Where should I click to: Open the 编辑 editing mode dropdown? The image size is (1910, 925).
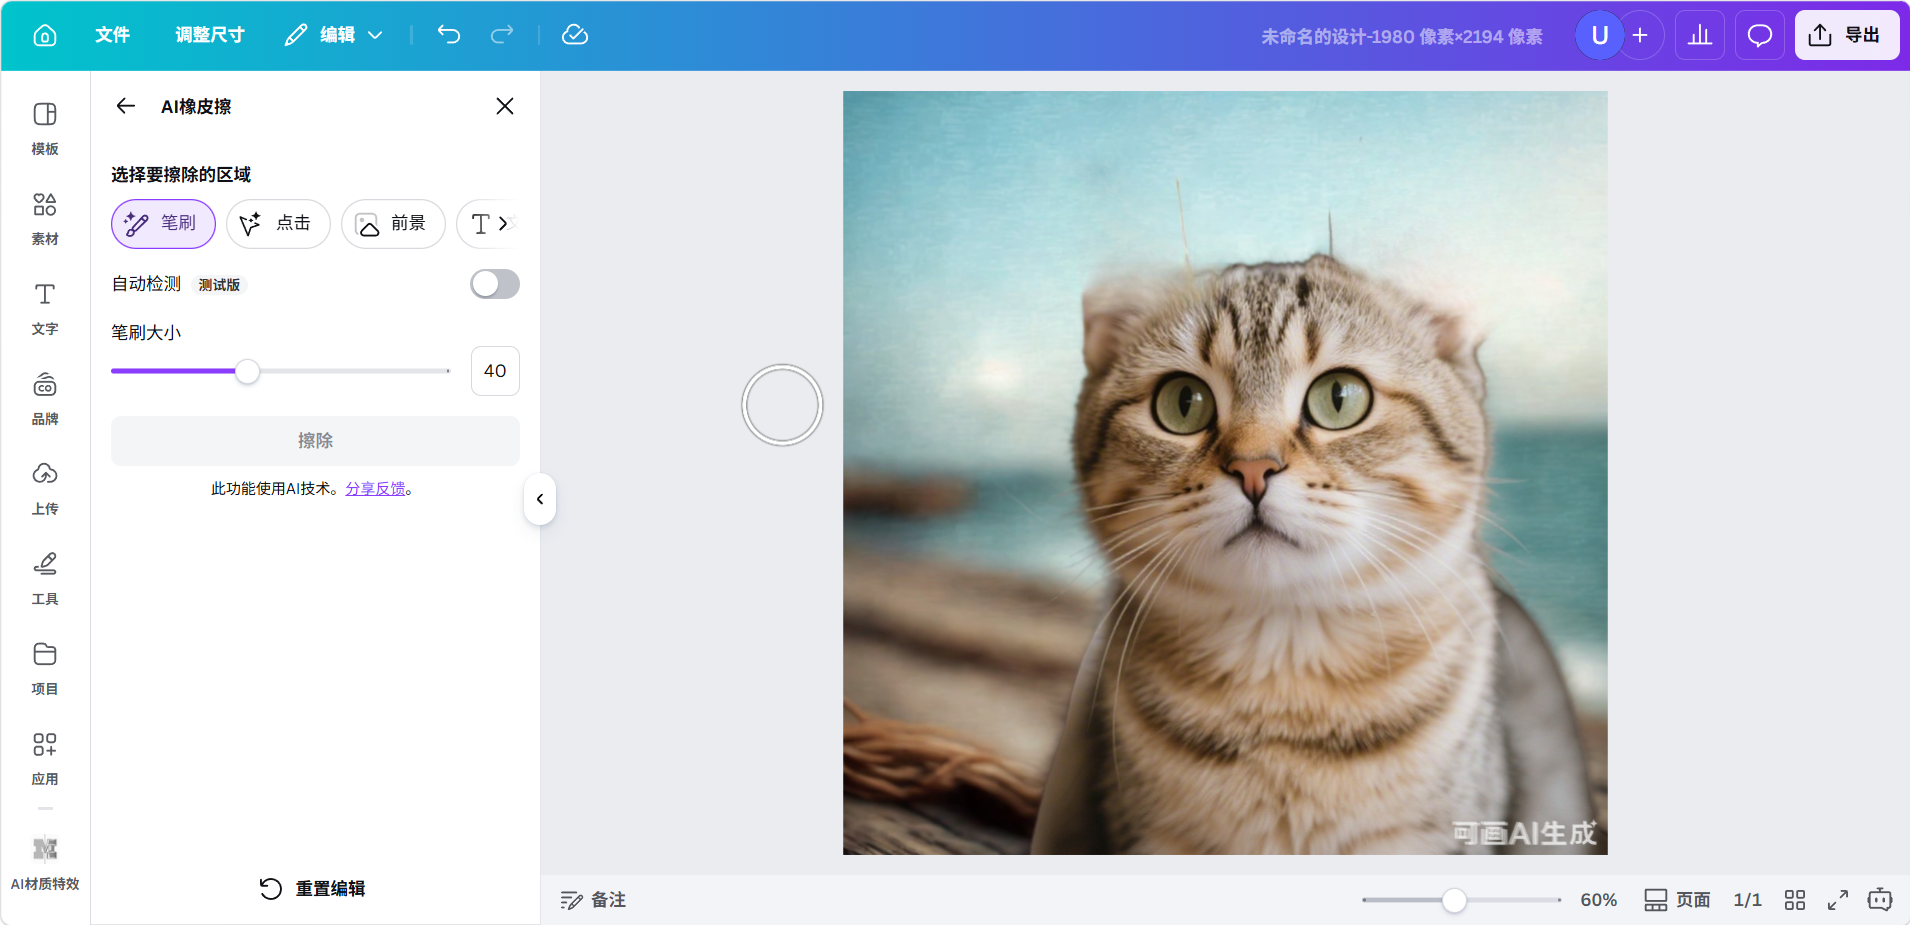click(334, 35)
